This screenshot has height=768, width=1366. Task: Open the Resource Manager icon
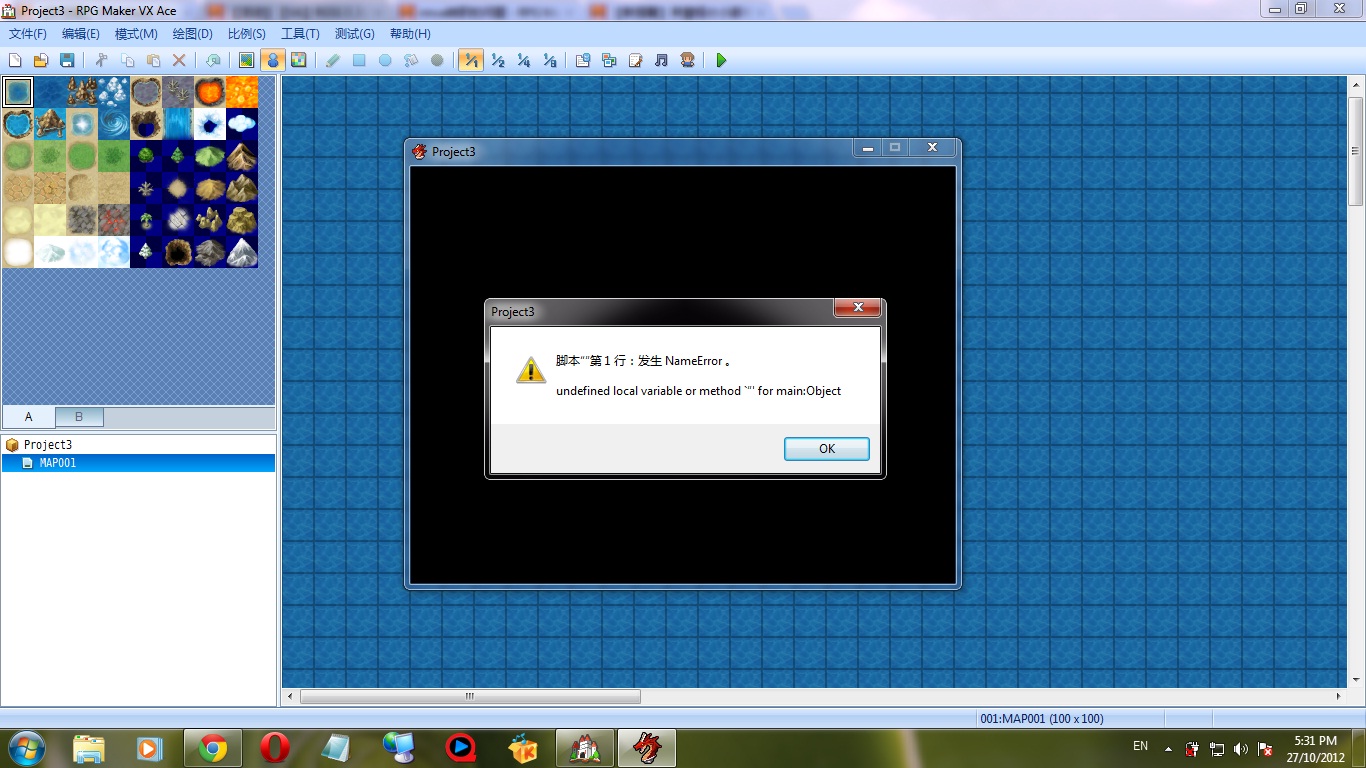pos(609,60)
